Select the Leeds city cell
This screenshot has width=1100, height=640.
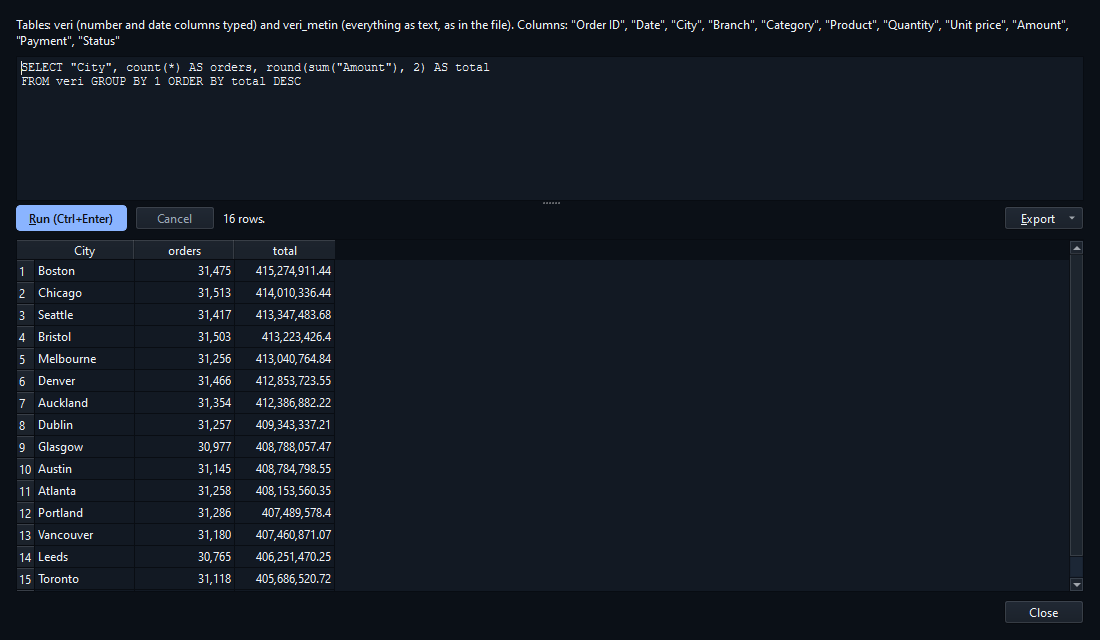84,556
